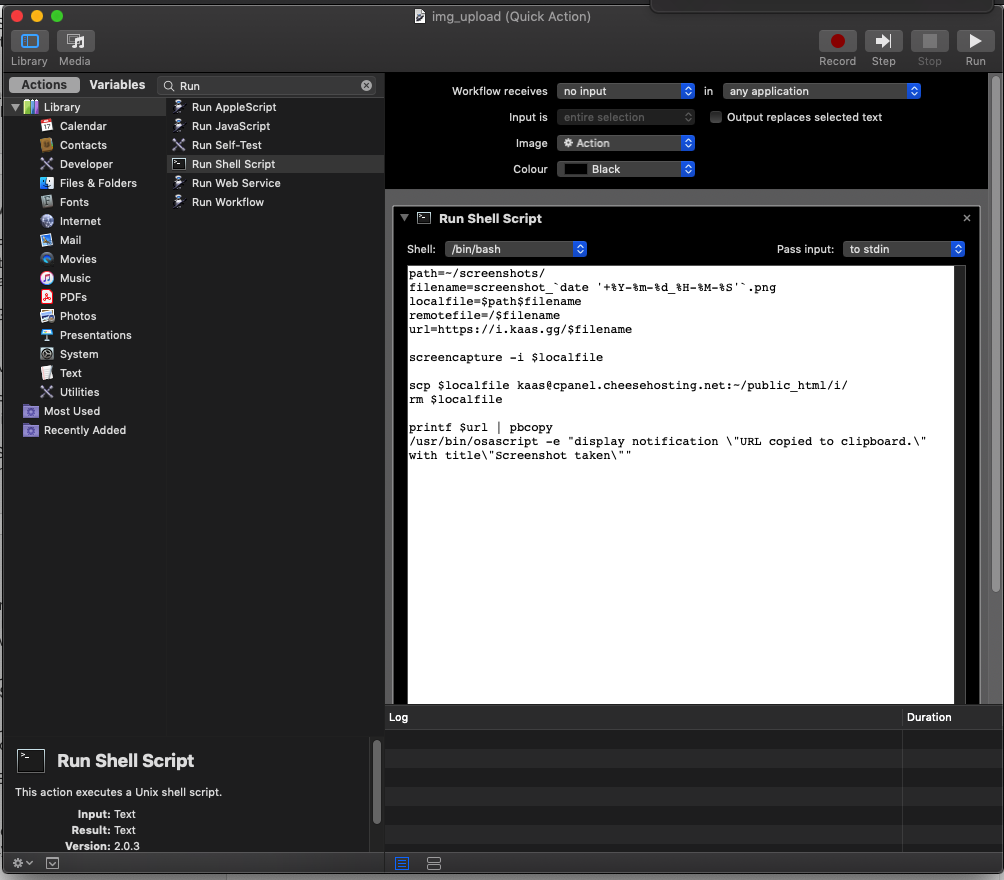Enable Output replaces selected text checkbox
Screen dimensions: 1004x880
click(x=716, y=117)
